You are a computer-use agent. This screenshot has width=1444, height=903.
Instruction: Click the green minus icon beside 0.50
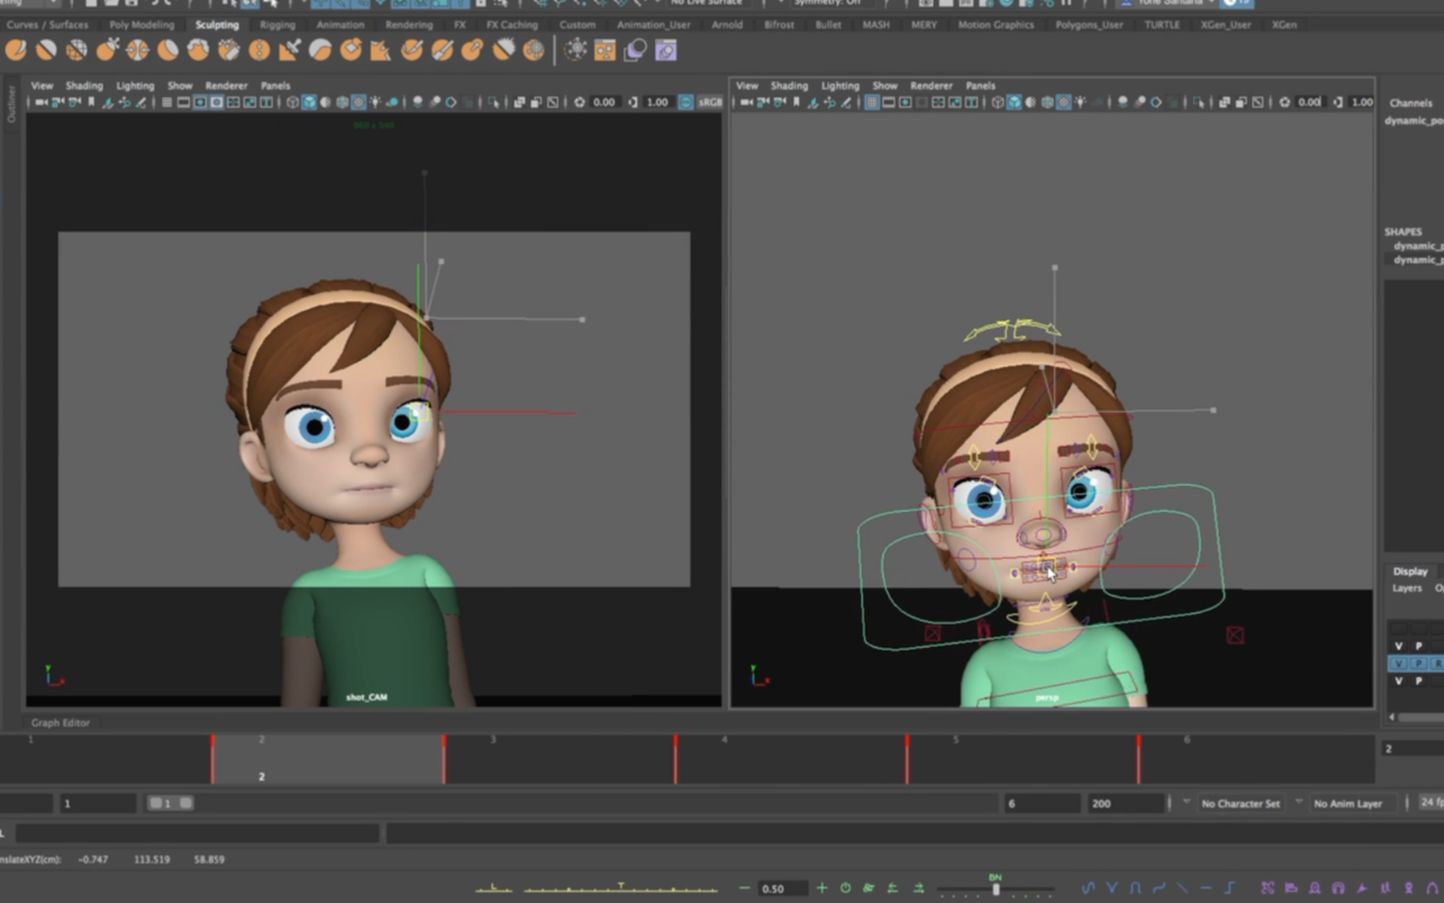pos(744,888)
